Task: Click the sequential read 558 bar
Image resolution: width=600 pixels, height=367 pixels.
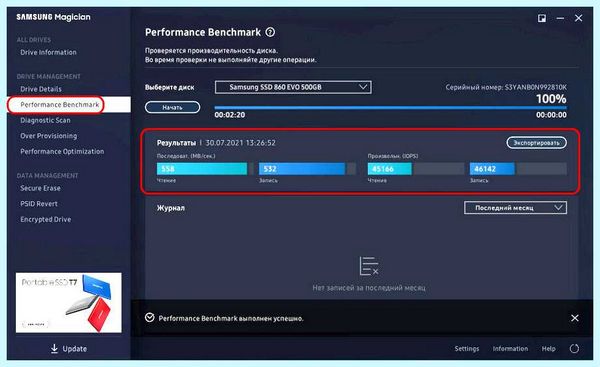Action: point(205,169)
